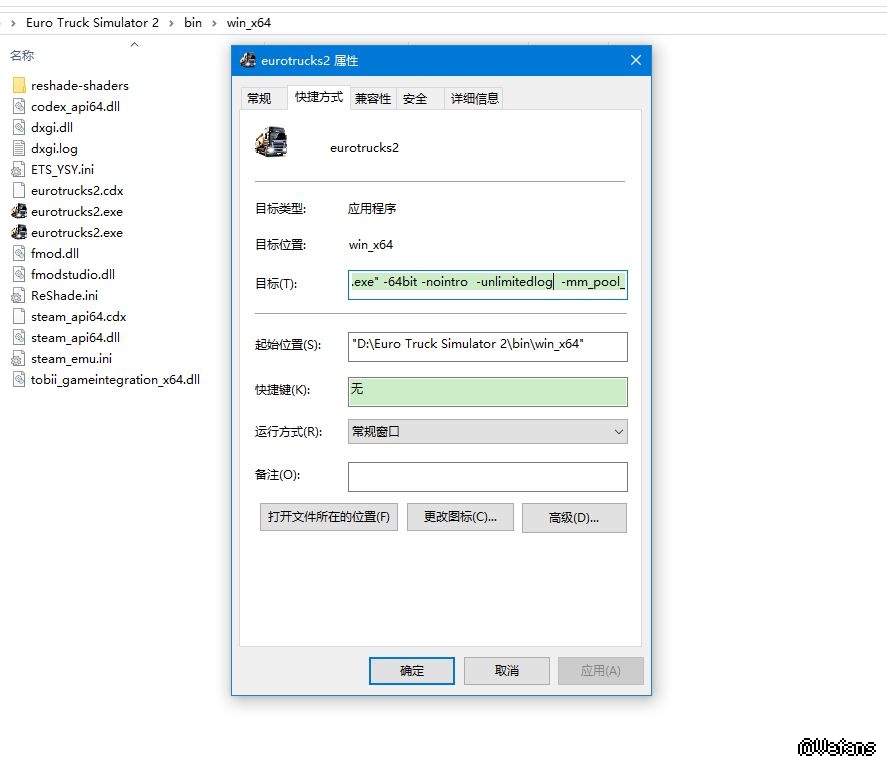The width and height of the screenshot is (887, 768).
Task: Open the 高级 advanced options button
Action: pos(574,517)
